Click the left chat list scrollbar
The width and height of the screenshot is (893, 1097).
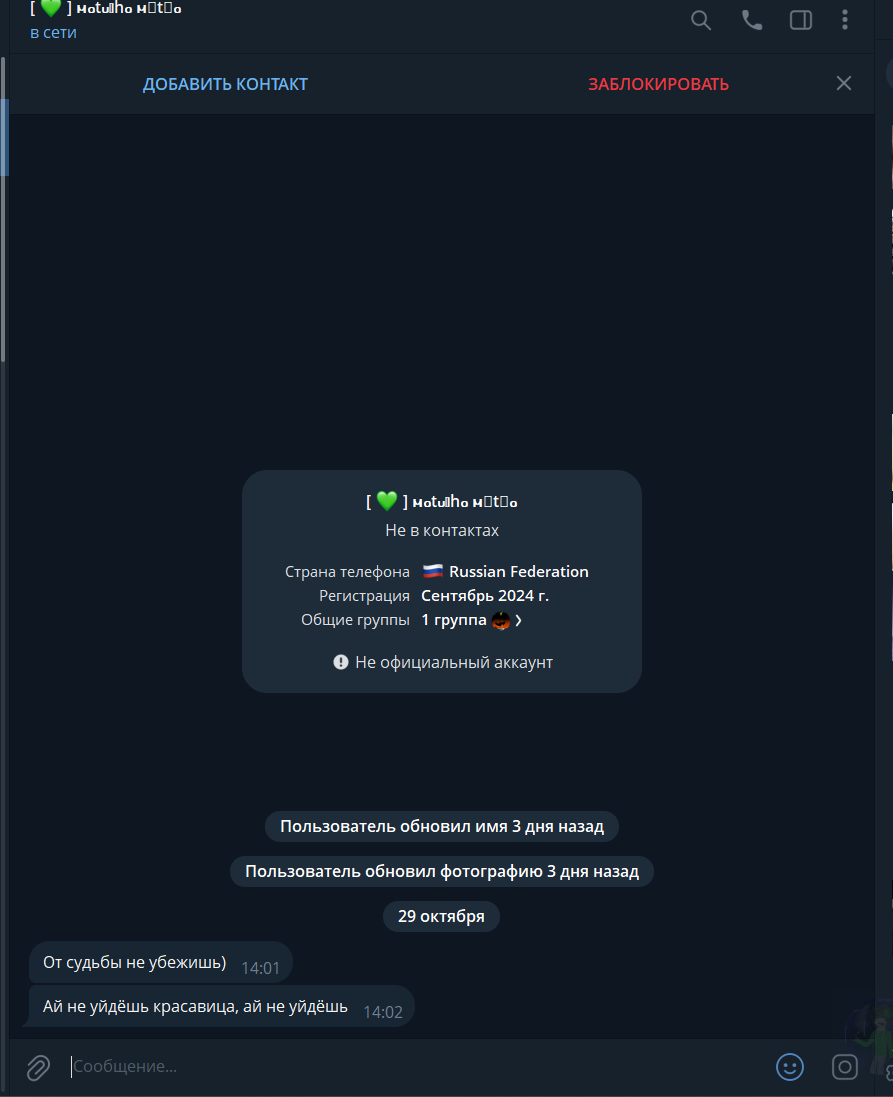3,210
